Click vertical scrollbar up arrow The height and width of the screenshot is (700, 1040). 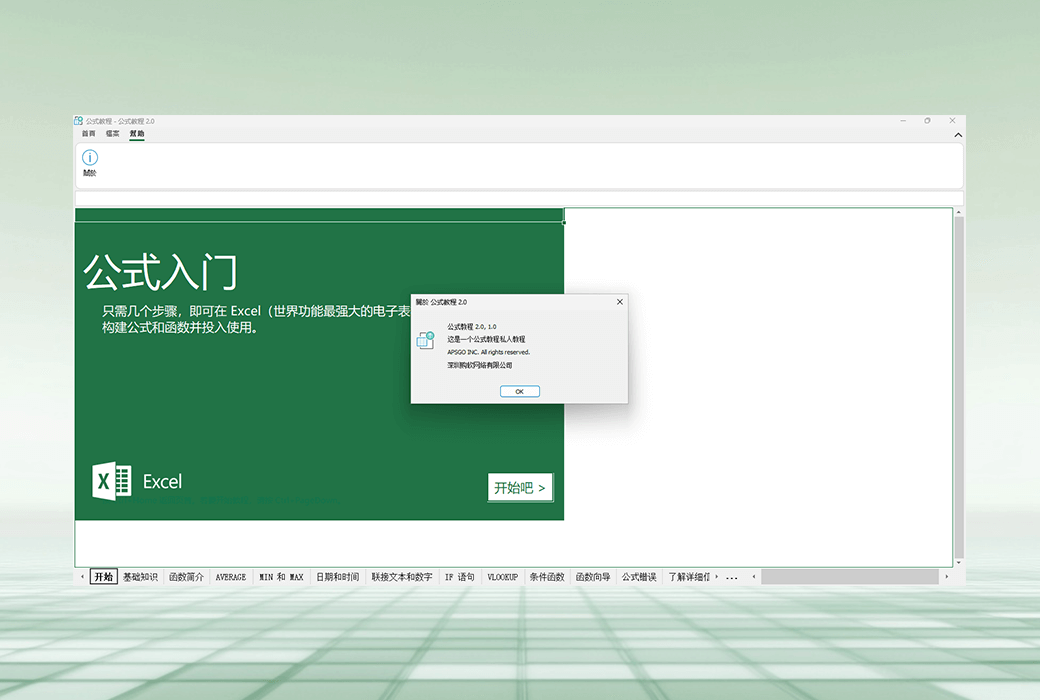(958, 212)
